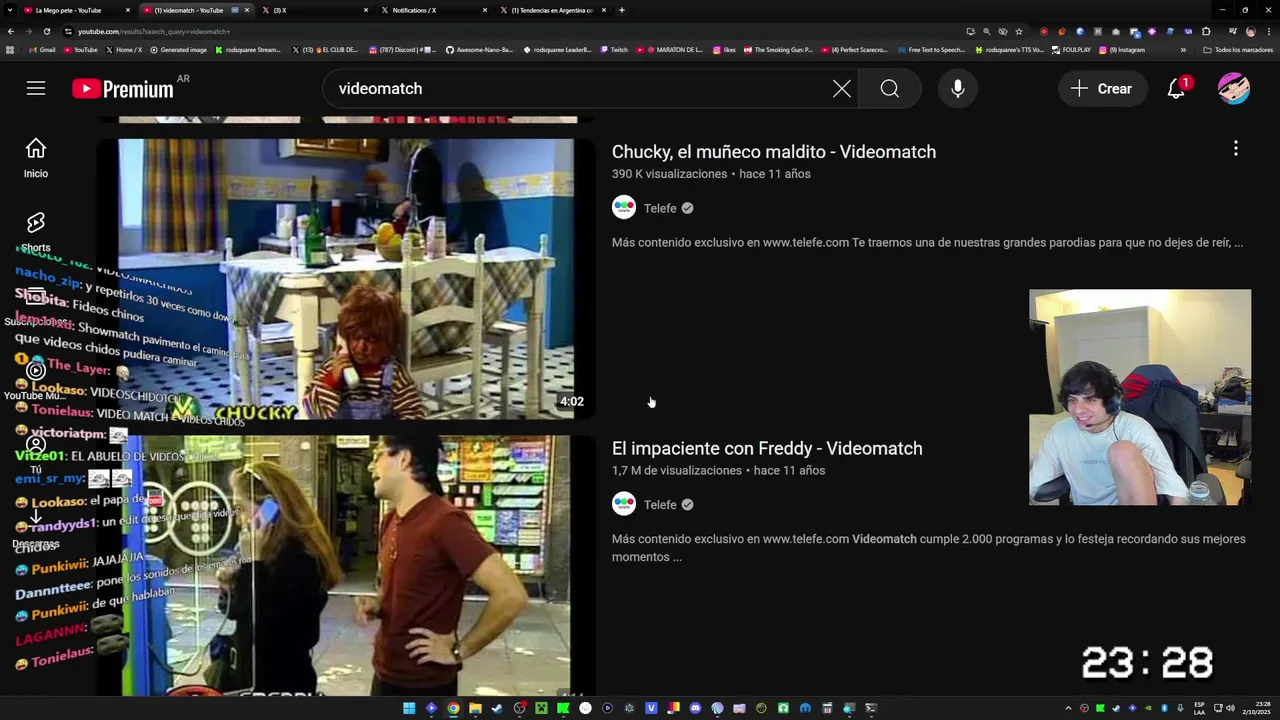This screenshot has height=720, width=1280.
Task: Open the YouTube guide hamburger menu
Action: click(x=36, y=89)
